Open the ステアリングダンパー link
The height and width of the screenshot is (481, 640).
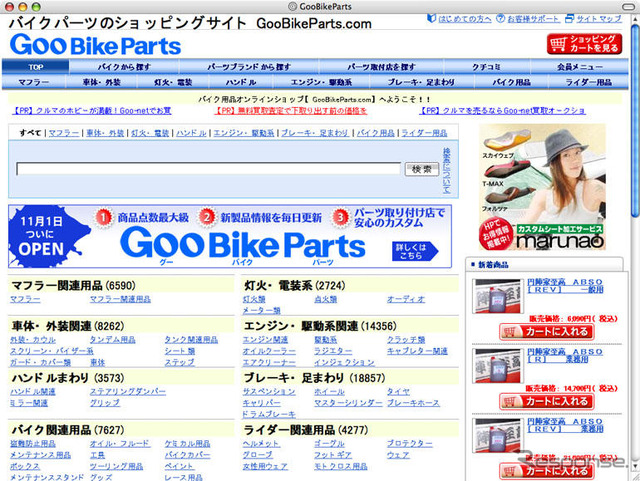[128, 392]
